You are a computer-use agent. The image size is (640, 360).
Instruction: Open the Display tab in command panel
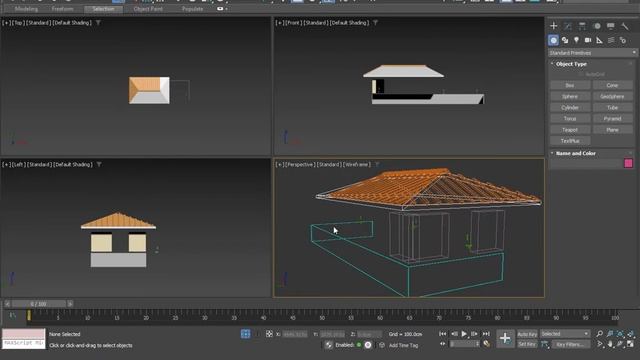(x=611, y=26)
